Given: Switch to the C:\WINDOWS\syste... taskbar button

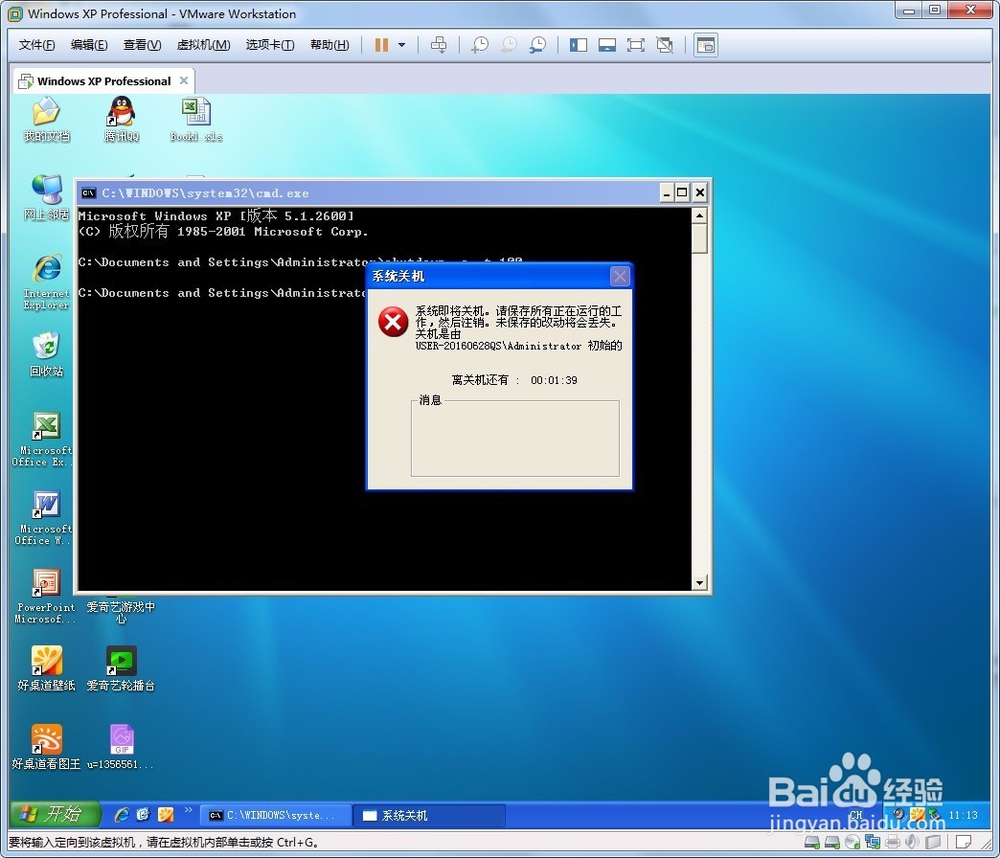Looking at the screenshot, I should click(276, 815).
